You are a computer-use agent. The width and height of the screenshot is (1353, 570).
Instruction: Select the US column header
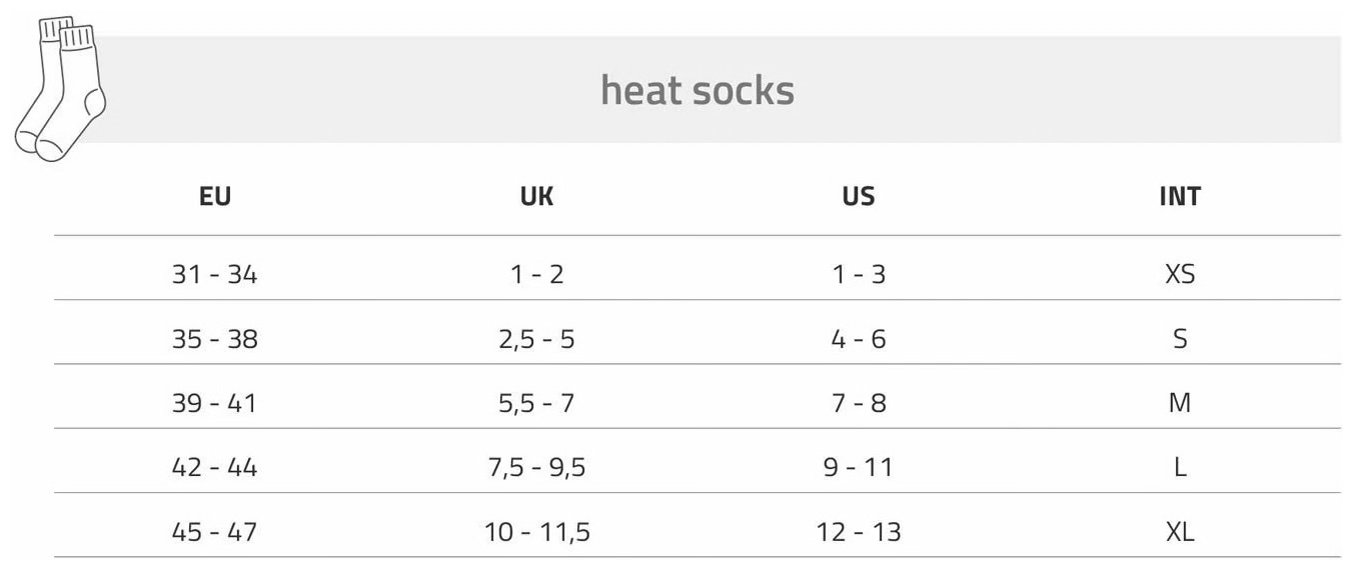pos(859,196)
